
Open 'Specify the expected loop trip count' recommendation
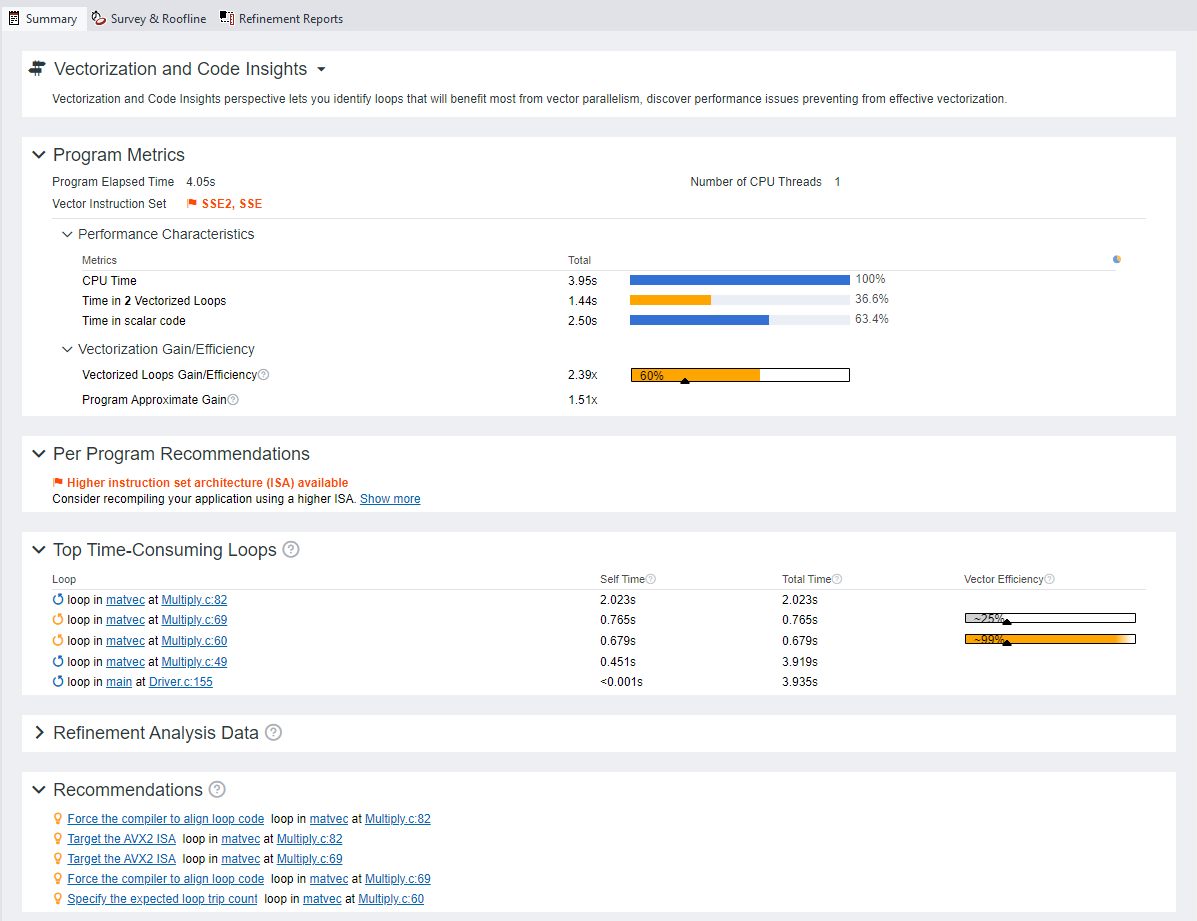(x=162, y=899)
